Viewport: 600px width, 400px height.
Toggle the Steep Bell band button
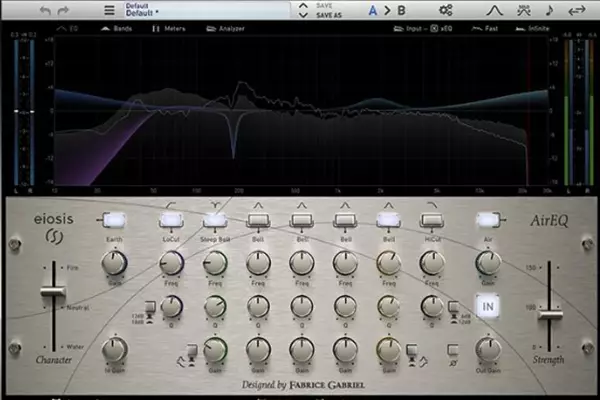215,220
